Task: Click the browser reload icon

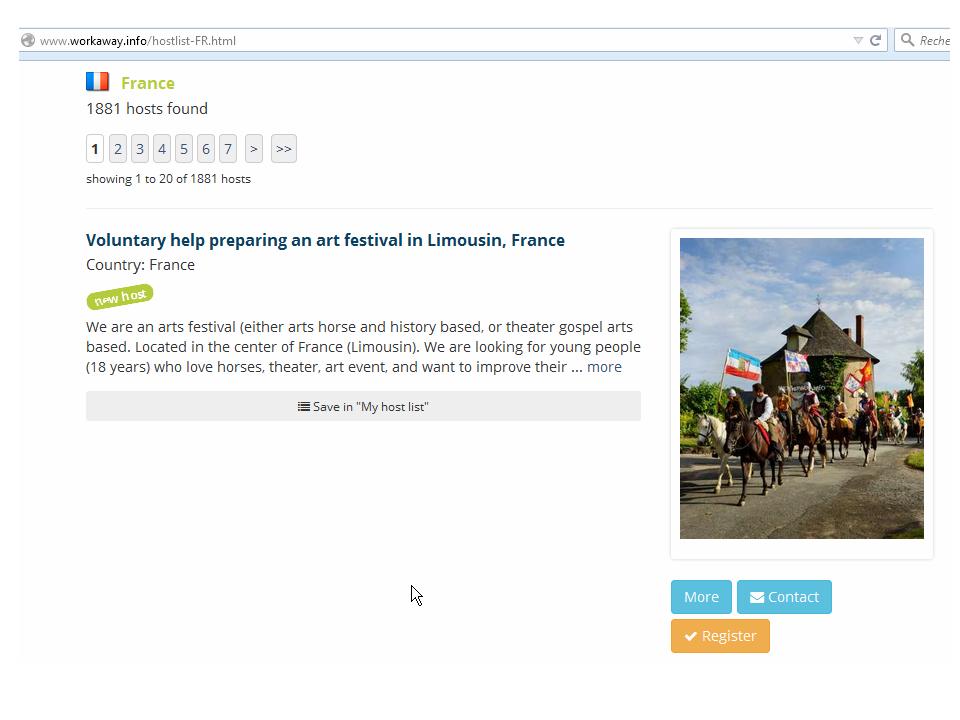Action: coord(876,40)
